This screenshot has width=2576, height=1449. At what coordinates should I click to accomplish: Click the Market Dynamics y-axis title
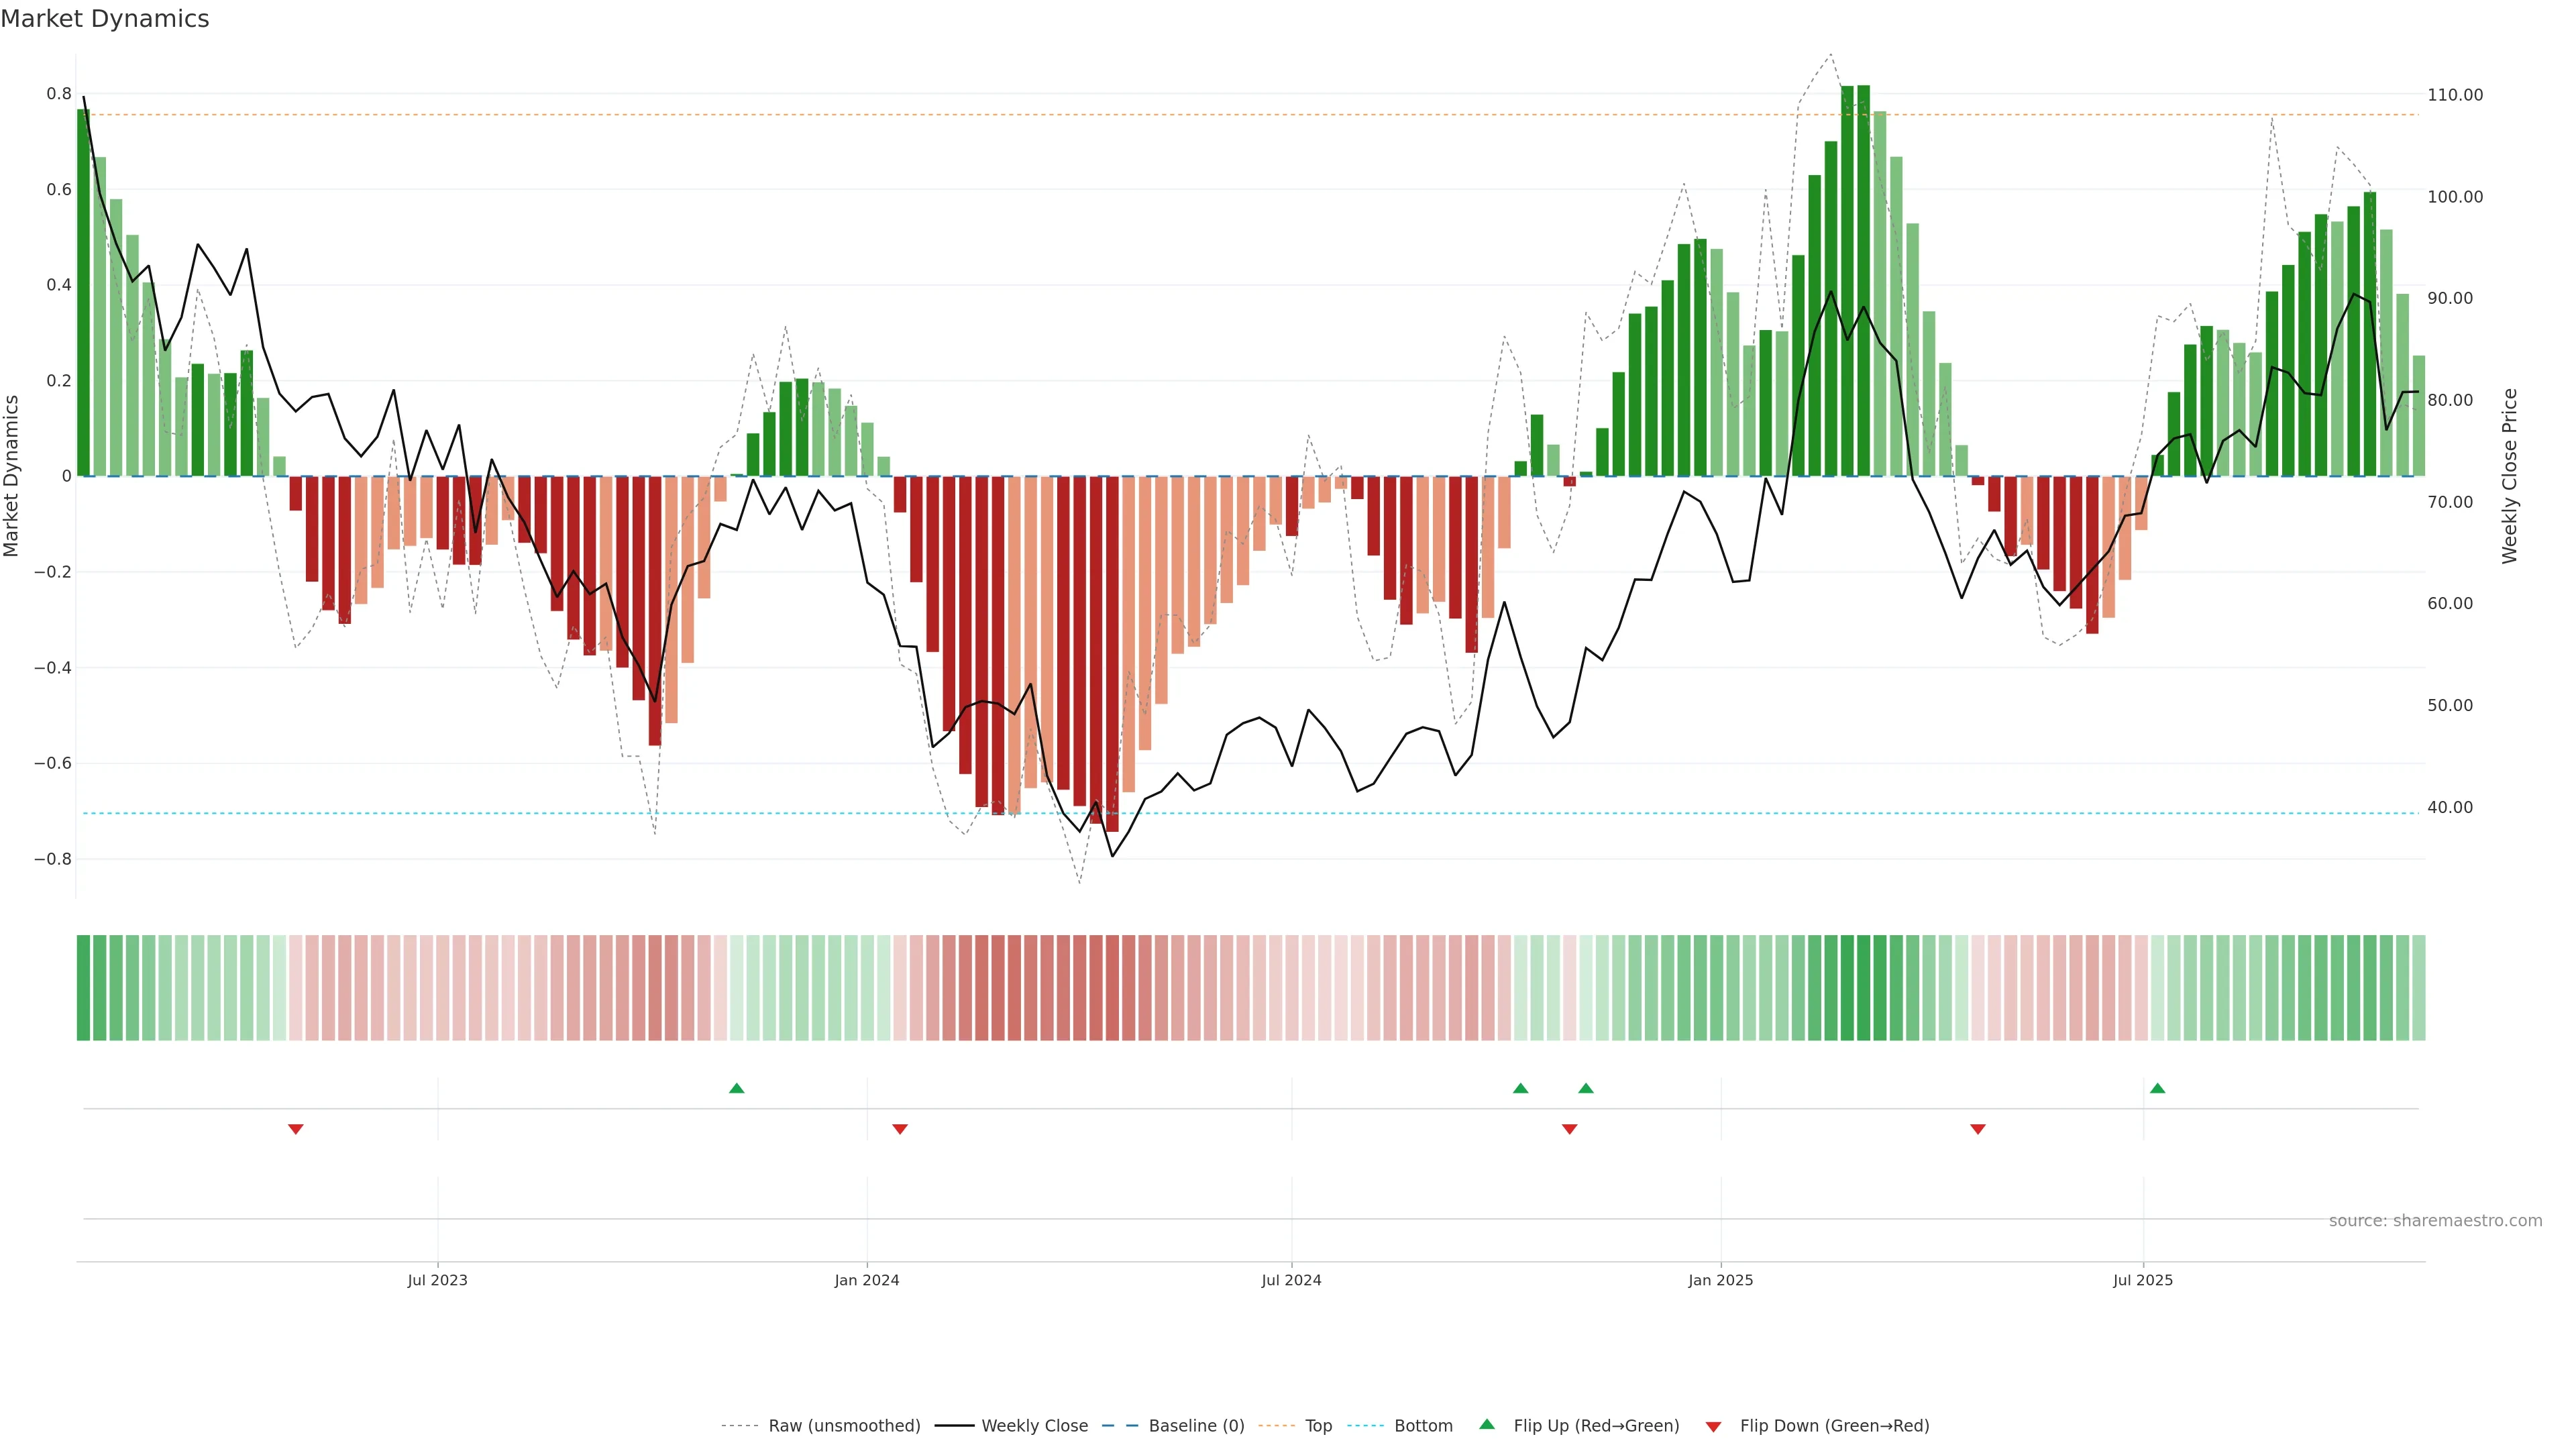coord(12,476)
